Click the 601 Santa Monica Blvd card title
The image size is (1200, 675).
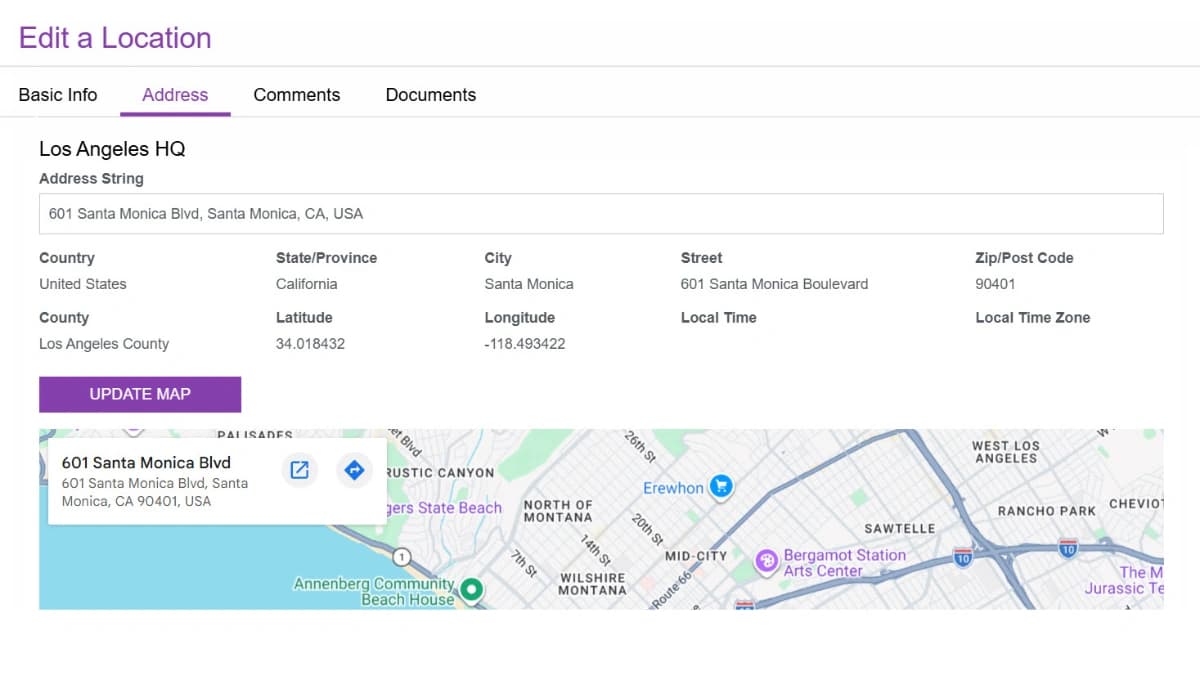point(146,463)
